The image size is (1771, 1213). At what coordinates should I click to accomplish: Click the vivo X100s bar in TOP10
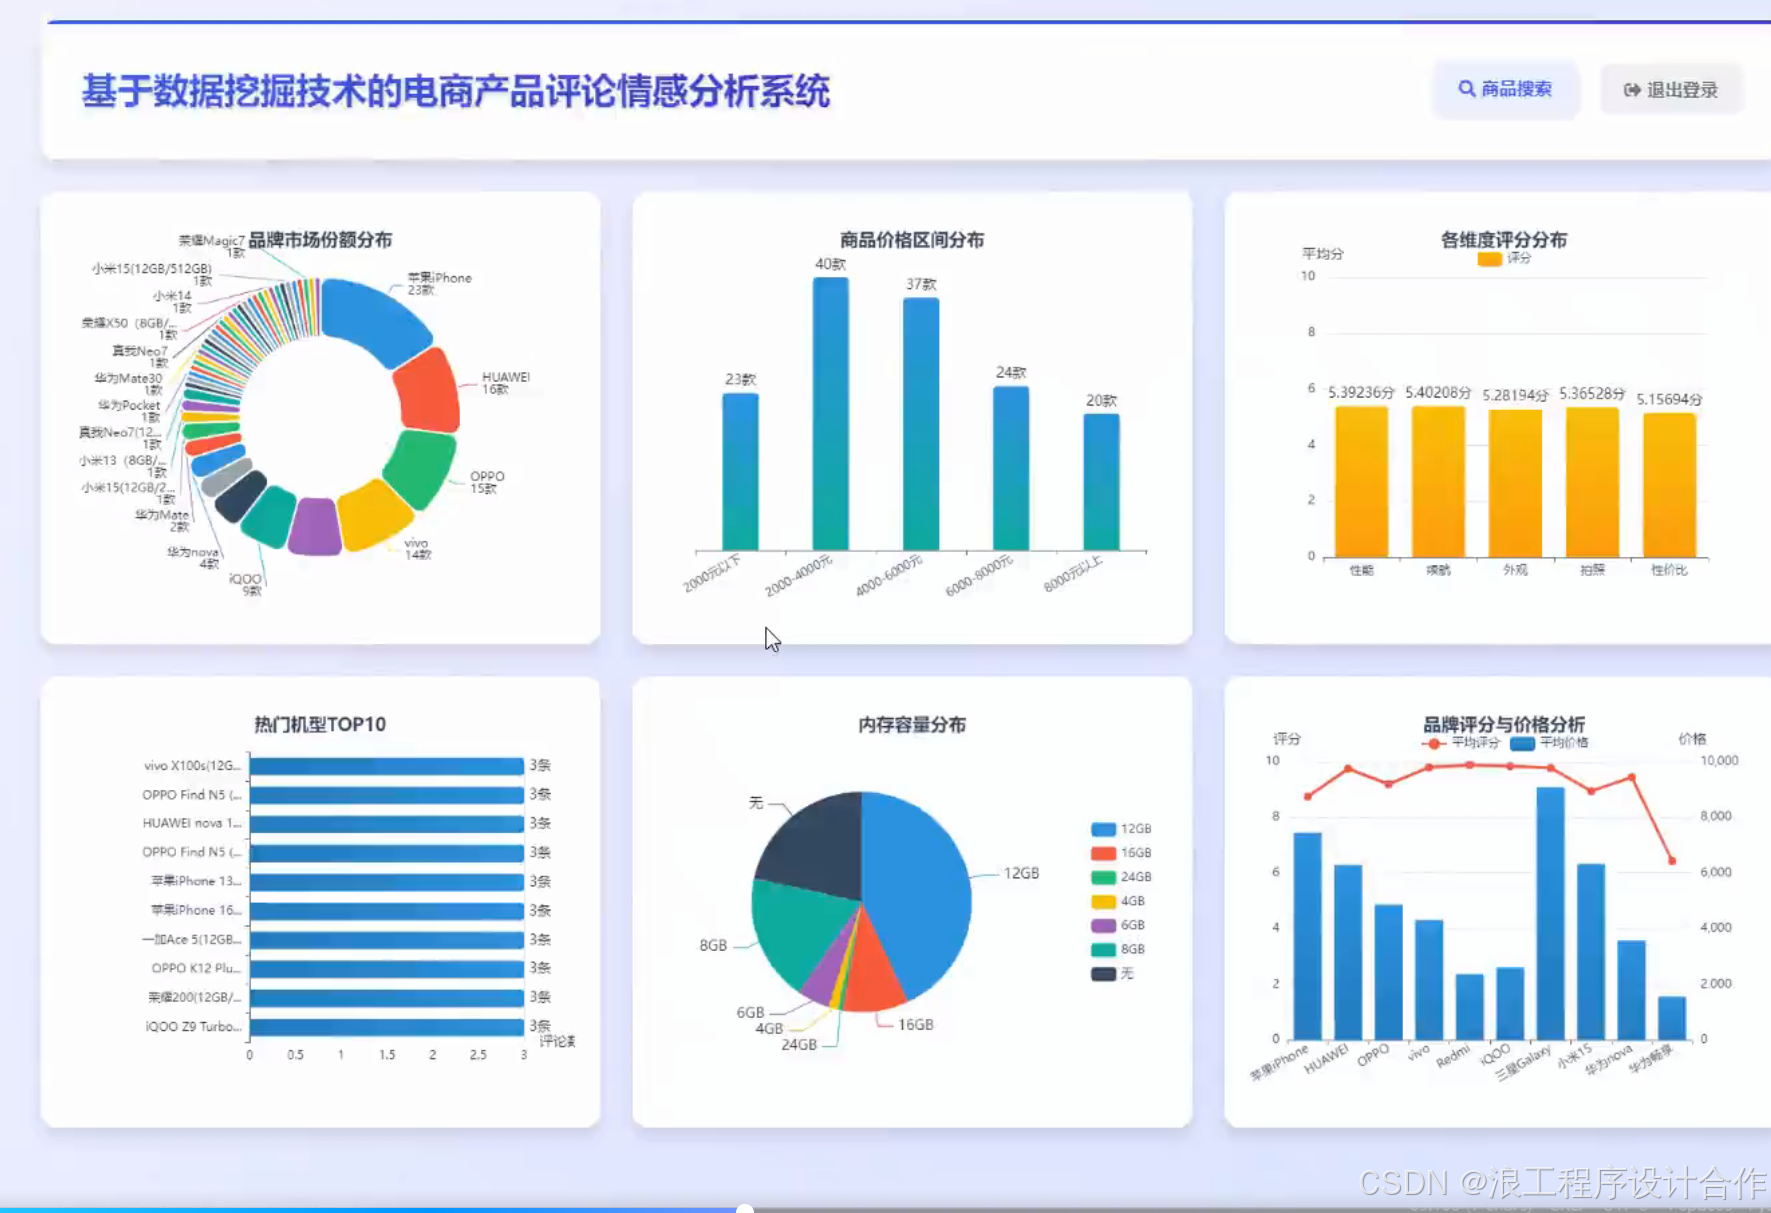click(386, 766)
